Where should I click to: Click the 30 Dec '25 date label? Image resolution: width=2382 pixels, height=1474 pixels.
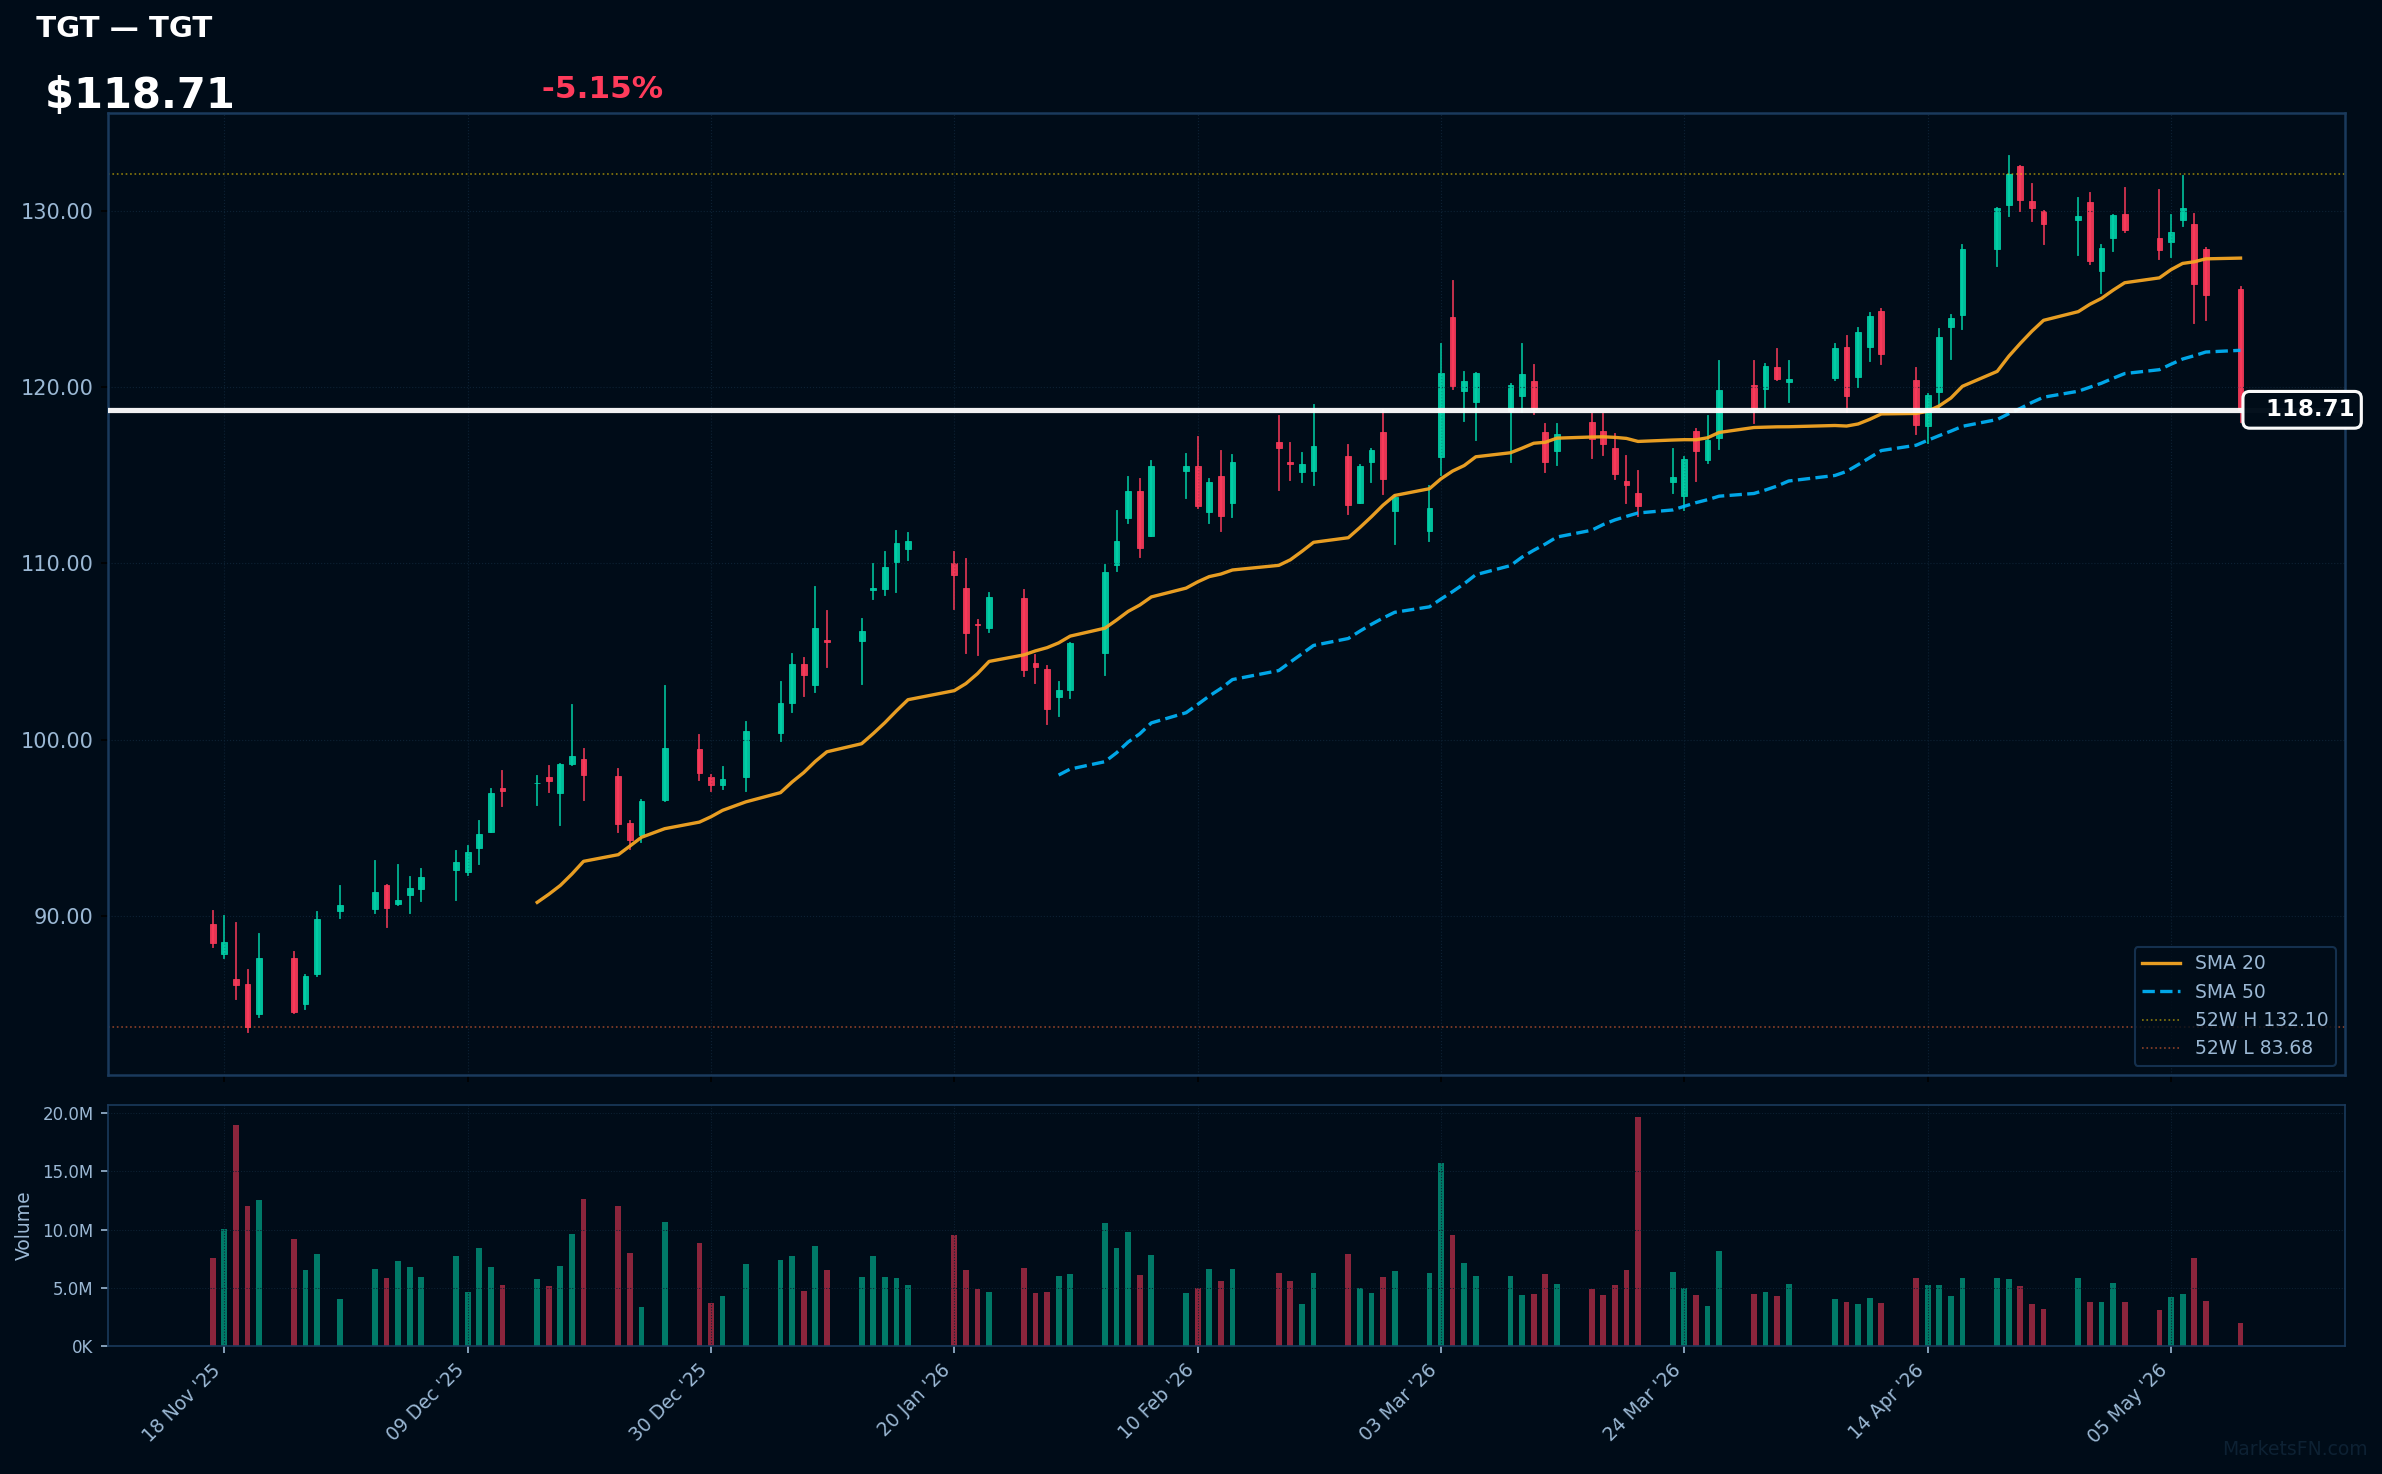tap(668, 1402)
